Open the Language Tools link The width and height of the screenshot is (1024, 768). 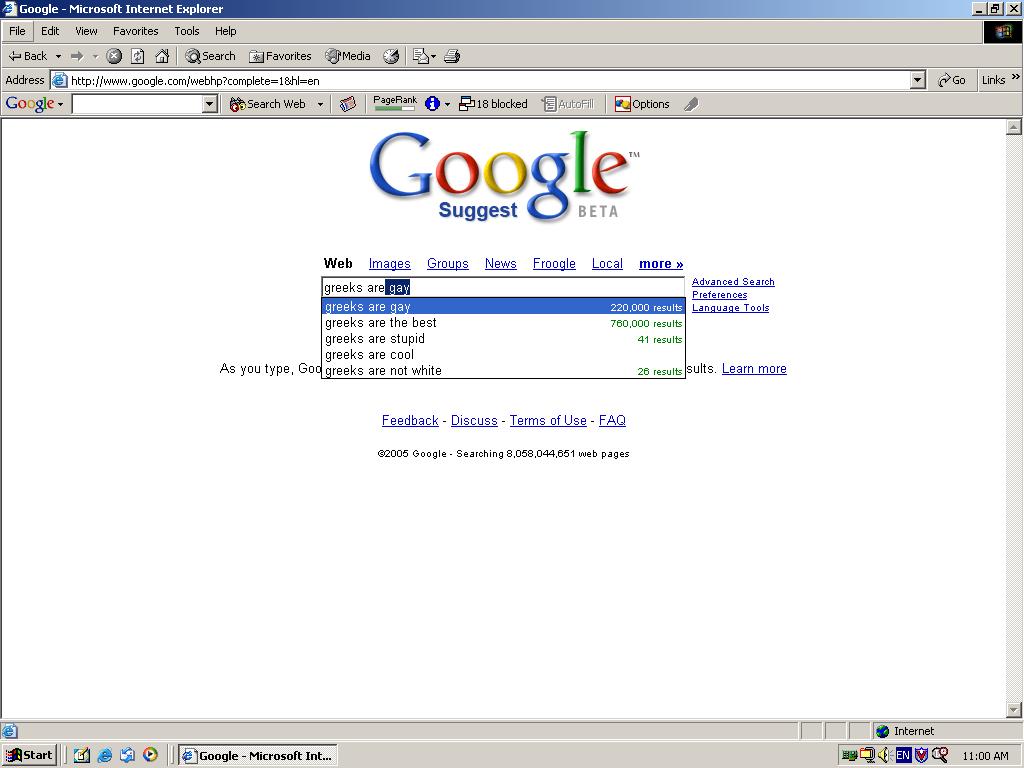(x=730, y=308)
